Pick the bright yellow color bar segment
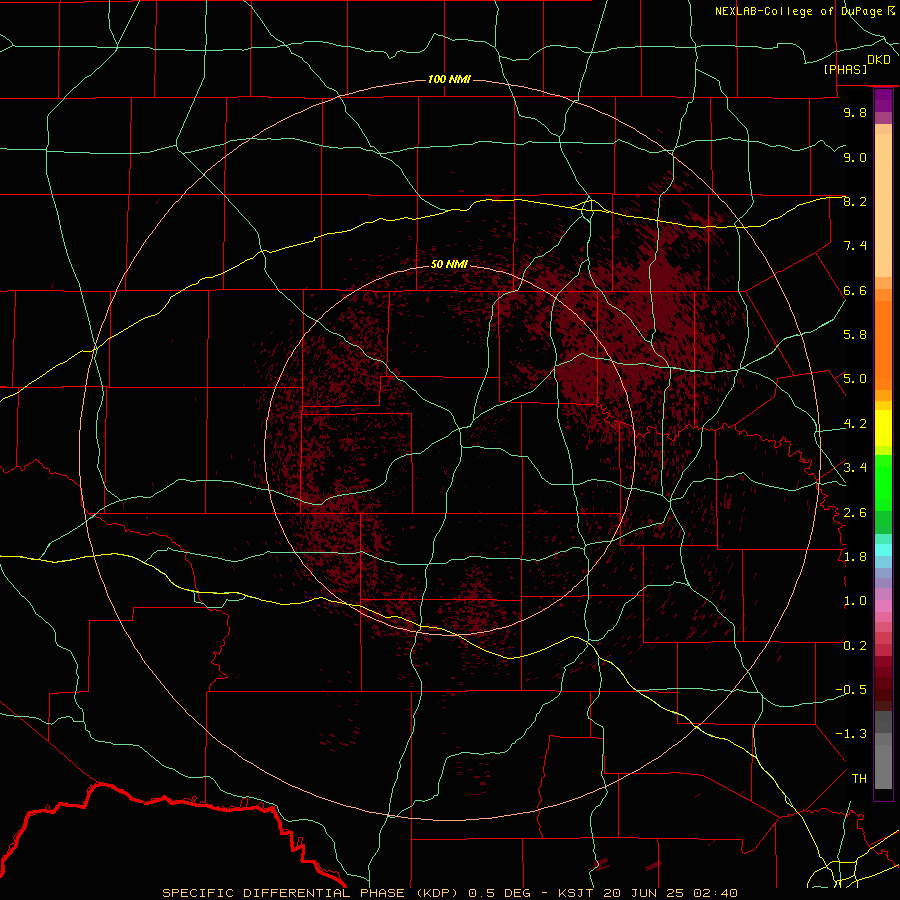900x900 pixels. (883, 428)
